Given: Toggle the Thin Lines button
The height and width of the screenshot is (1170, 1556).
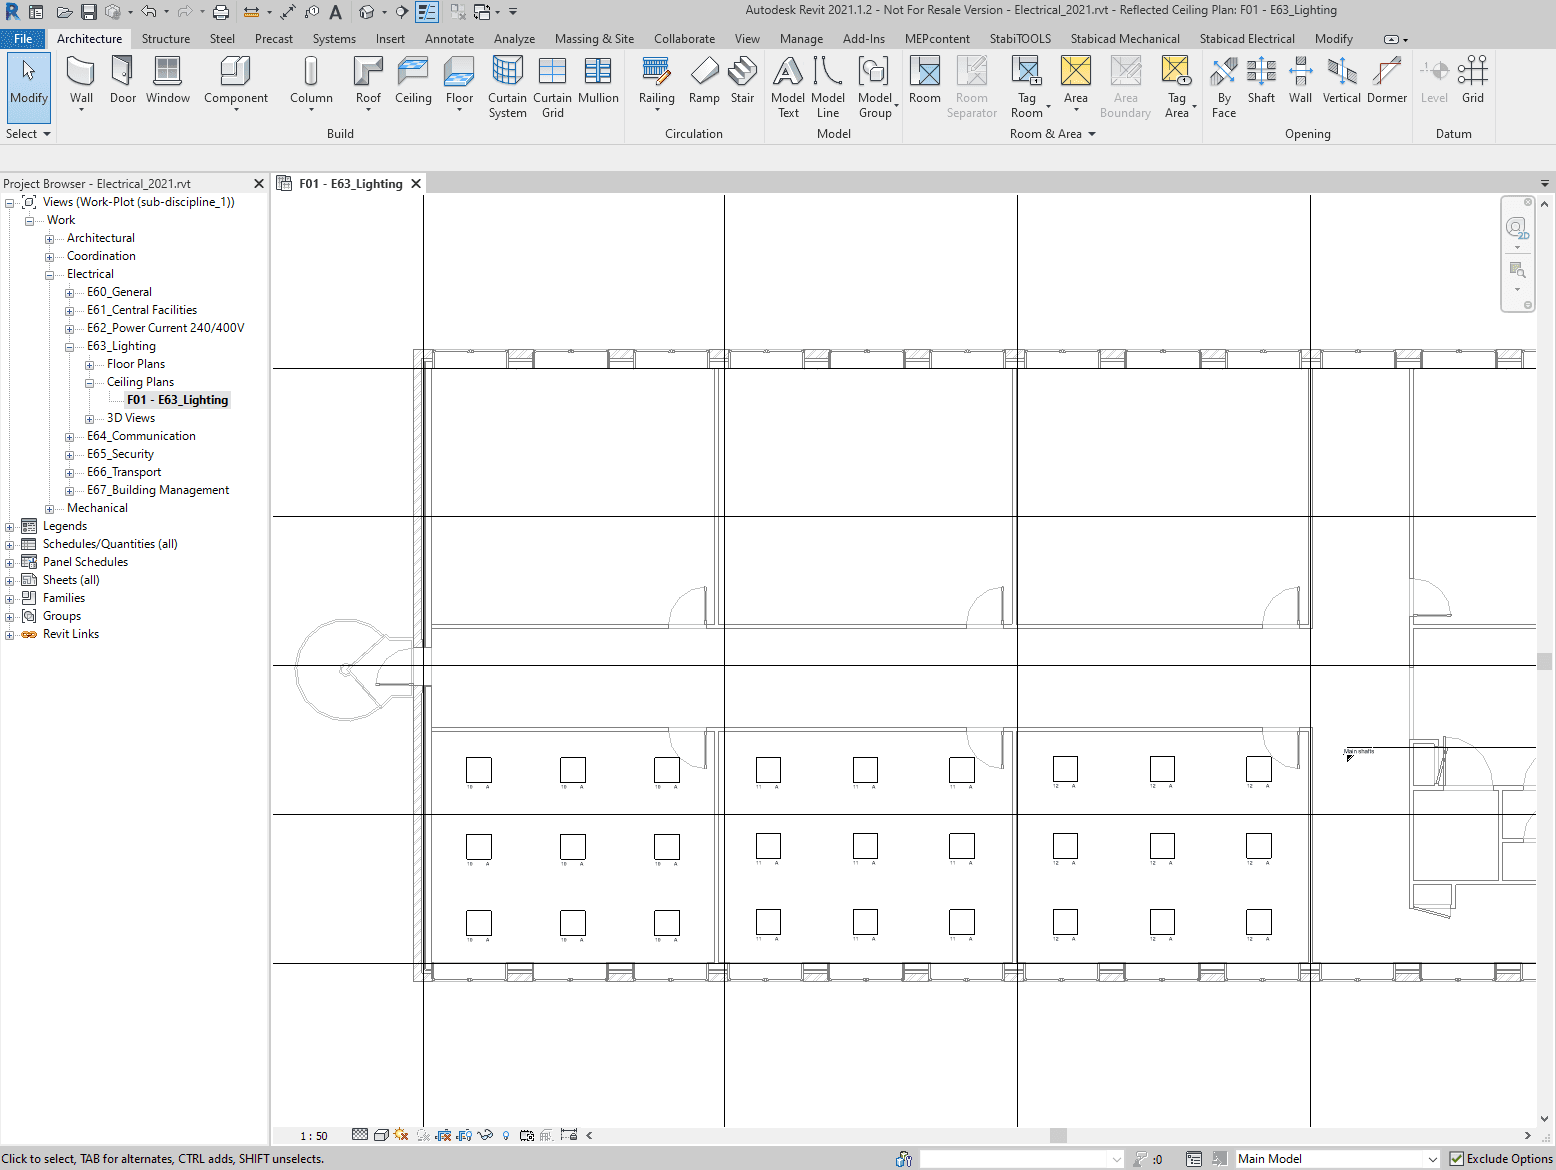Looking at the screenshot, I should click(x=427, y=12).
